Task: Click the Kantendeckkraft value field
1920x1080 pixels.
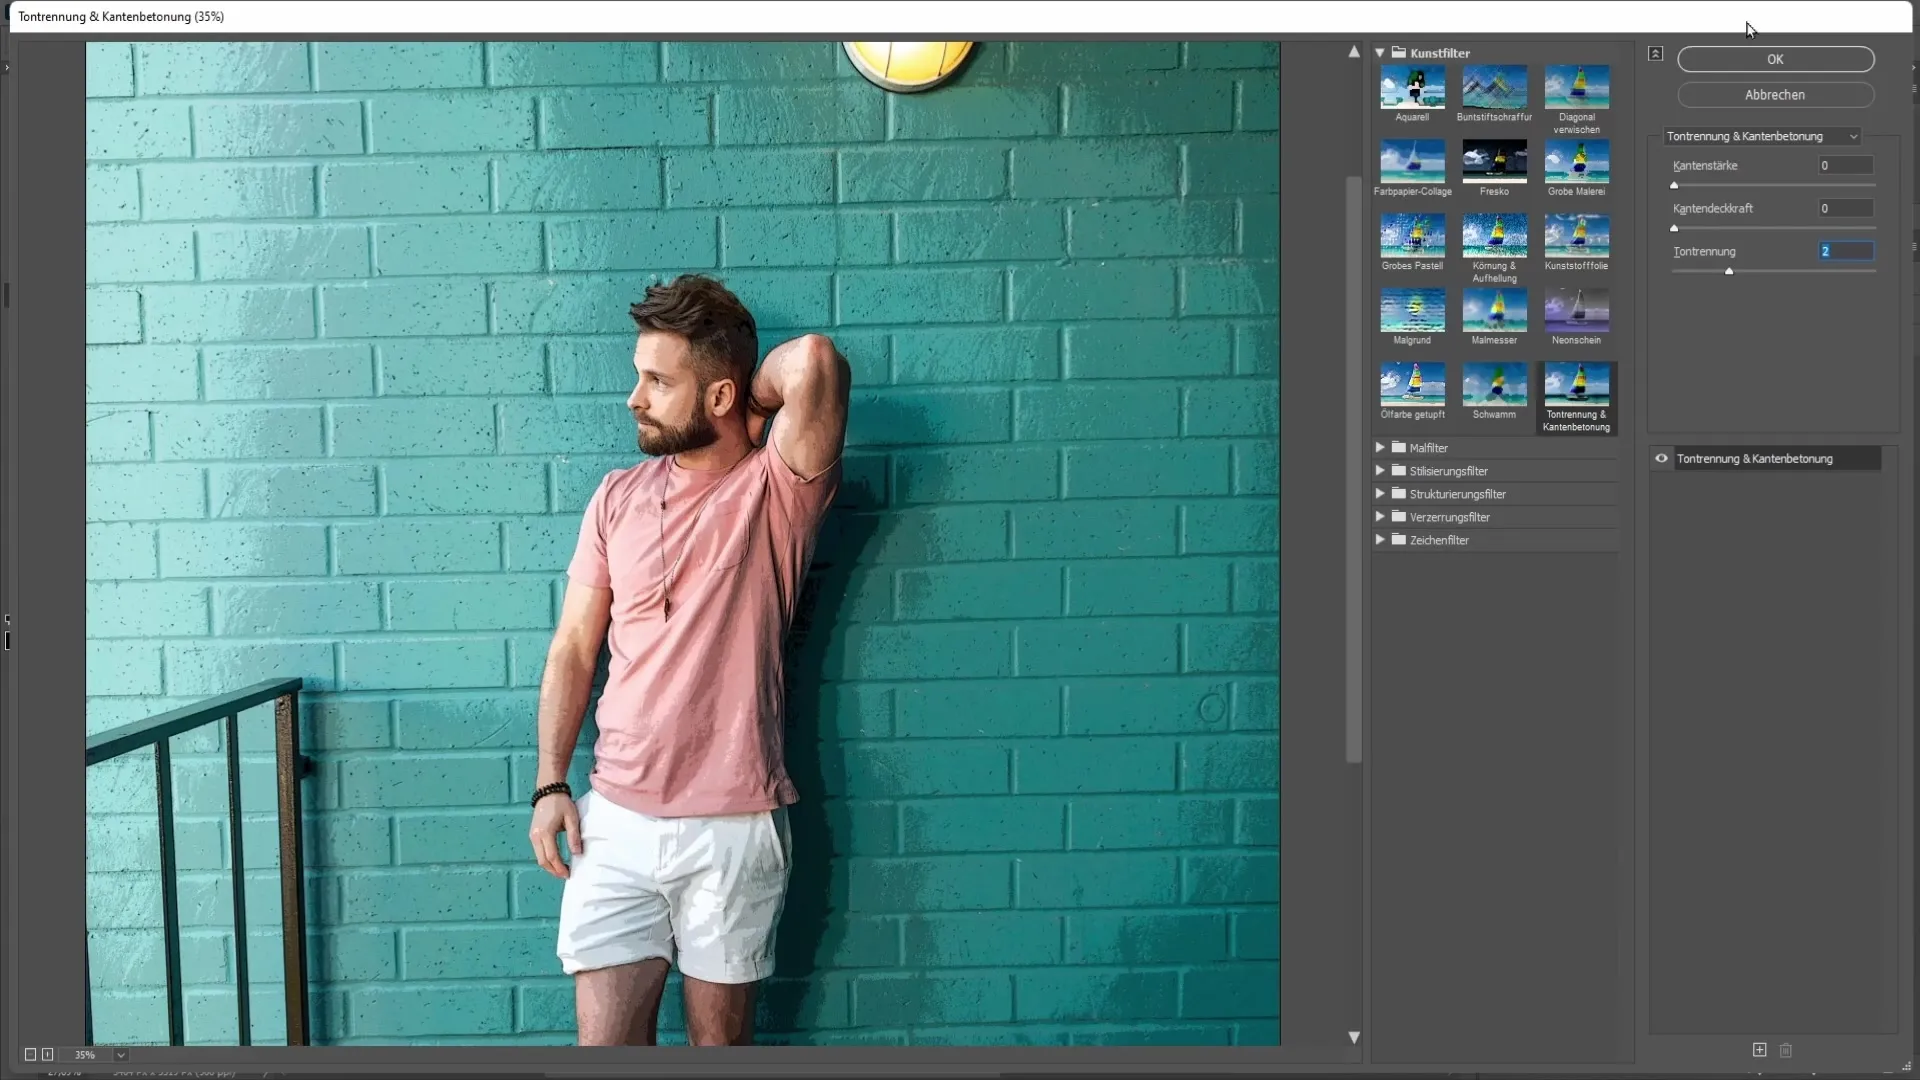Action: (1845, 208)
